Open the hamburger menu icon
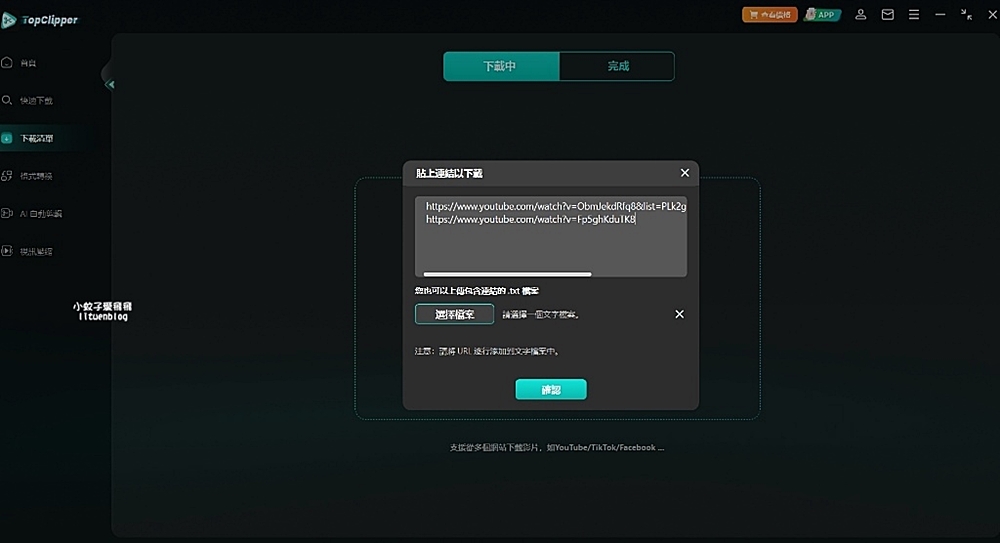Image resolution: width=1000 pixels, height=543 pixels. click(914, 14)
